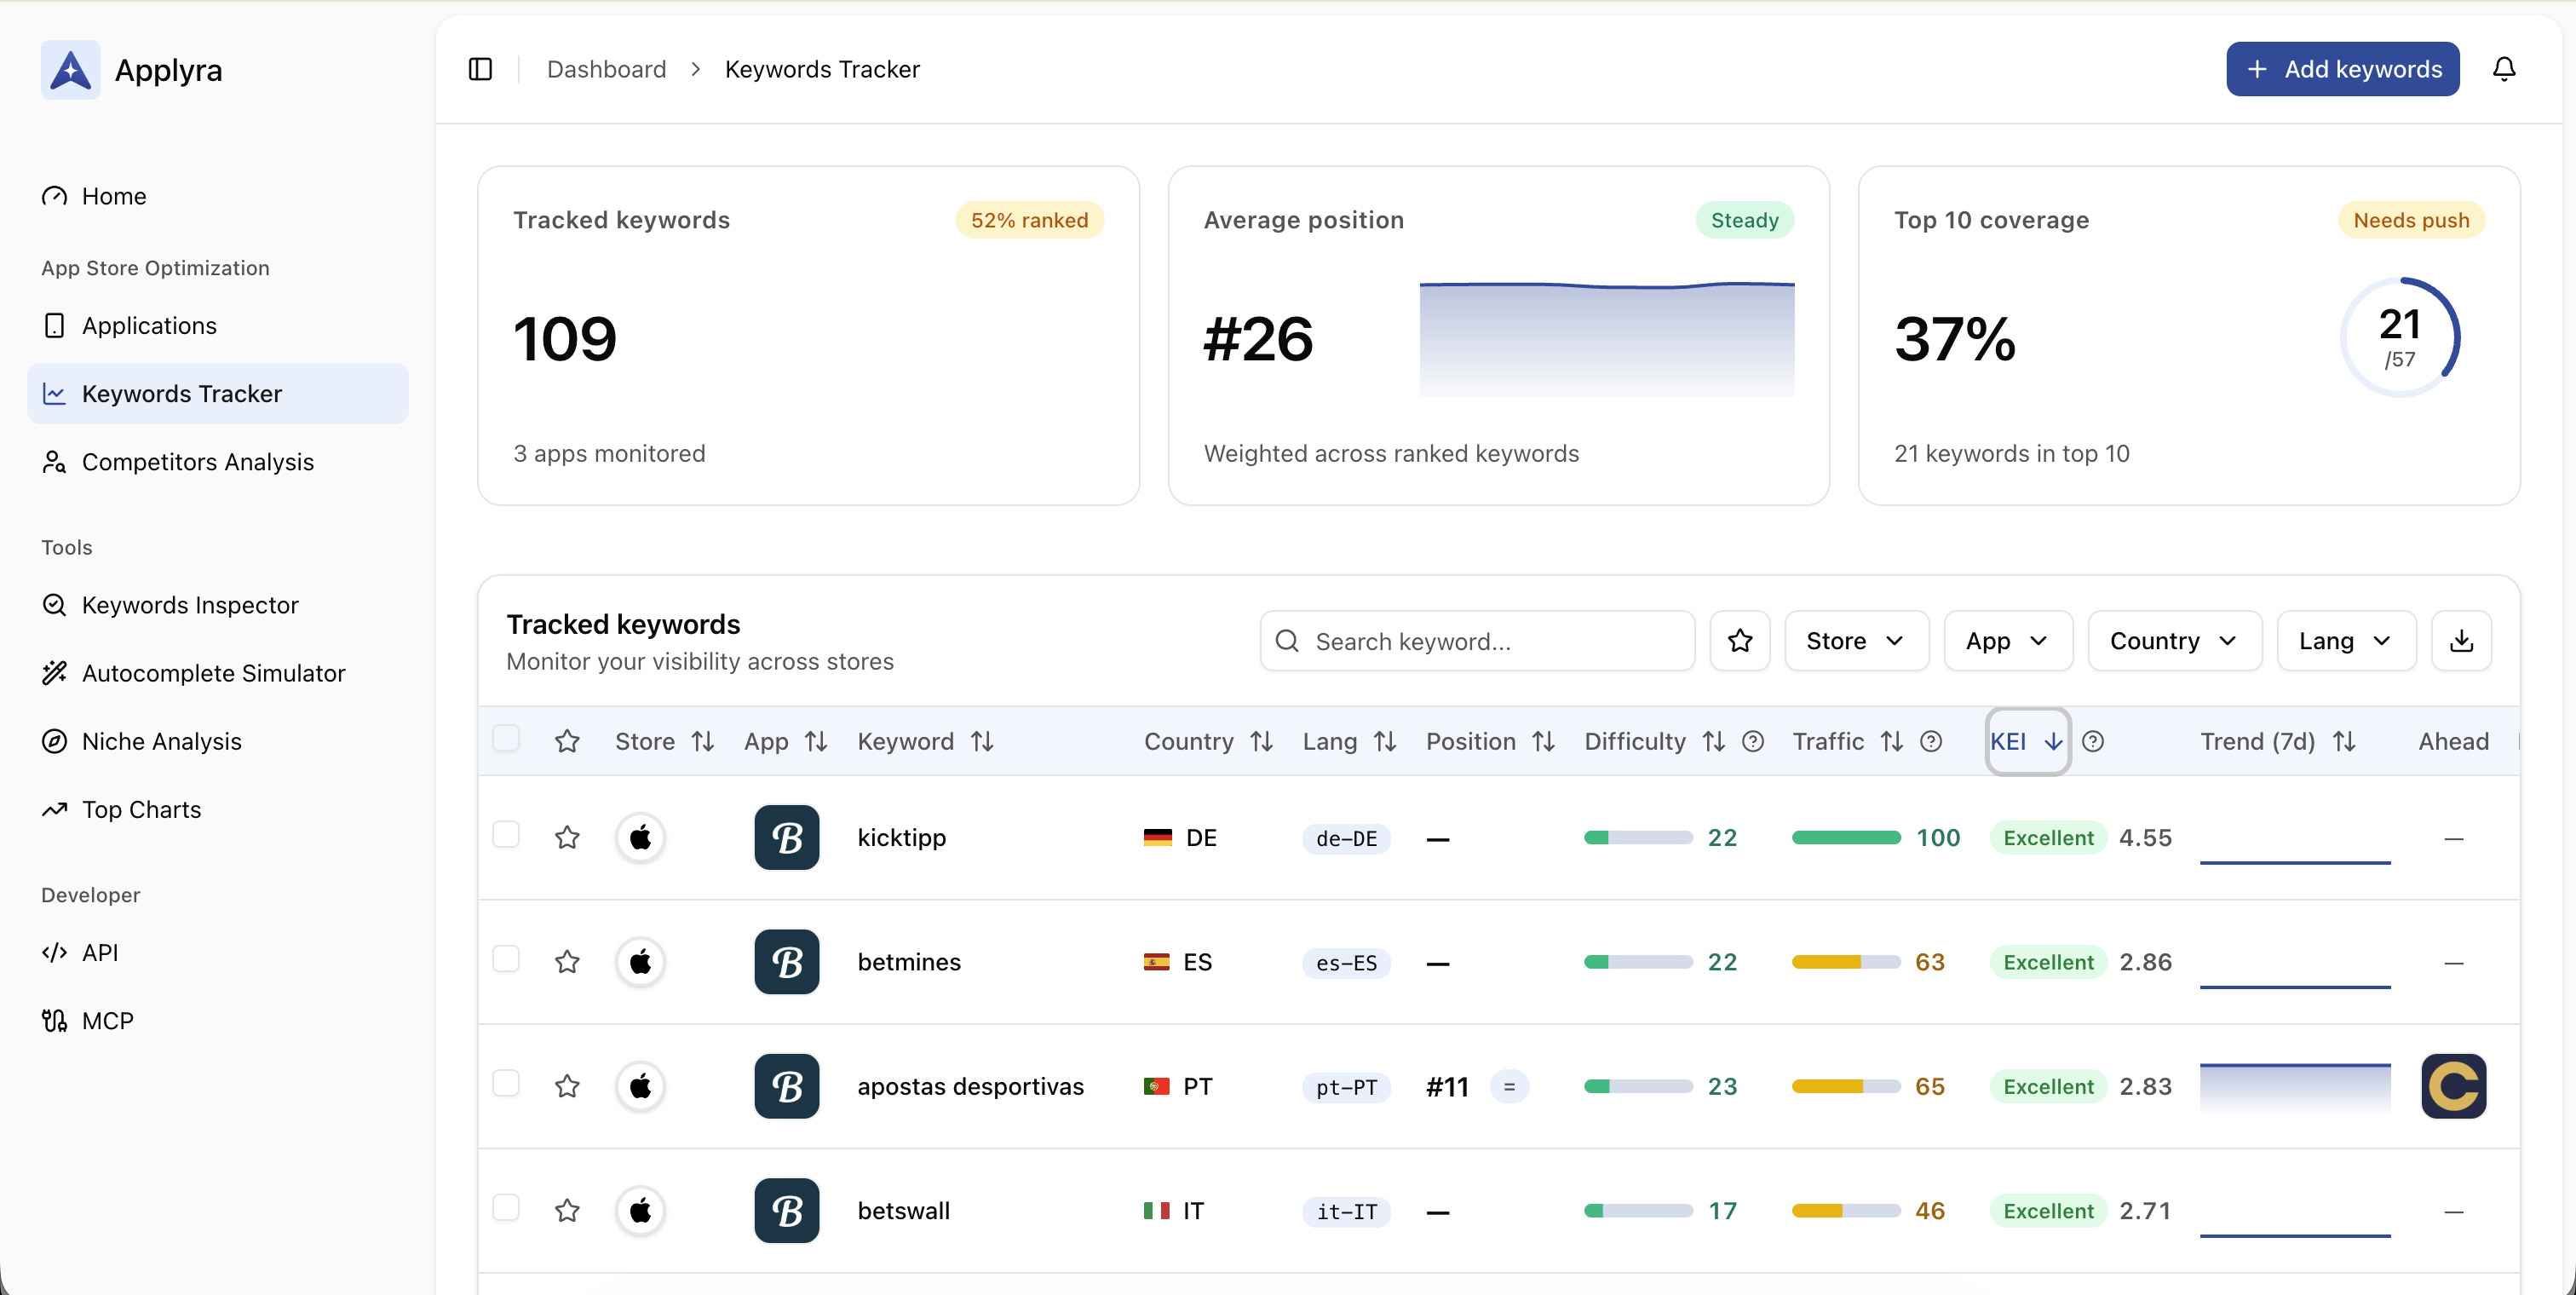Click the Store sort arrows icon
Viewport: 2576px width, 1295px height.
703,741
